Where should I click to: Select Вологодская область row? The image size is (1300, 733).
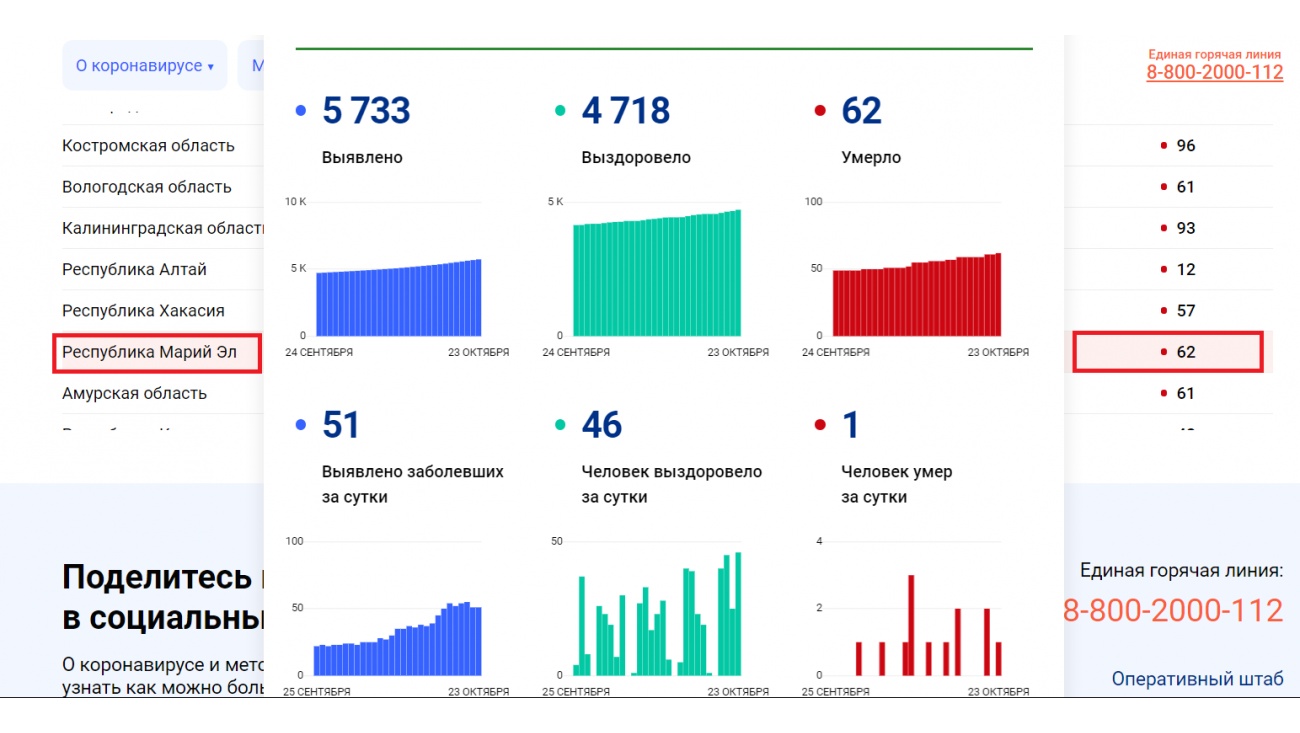(146, 187)
